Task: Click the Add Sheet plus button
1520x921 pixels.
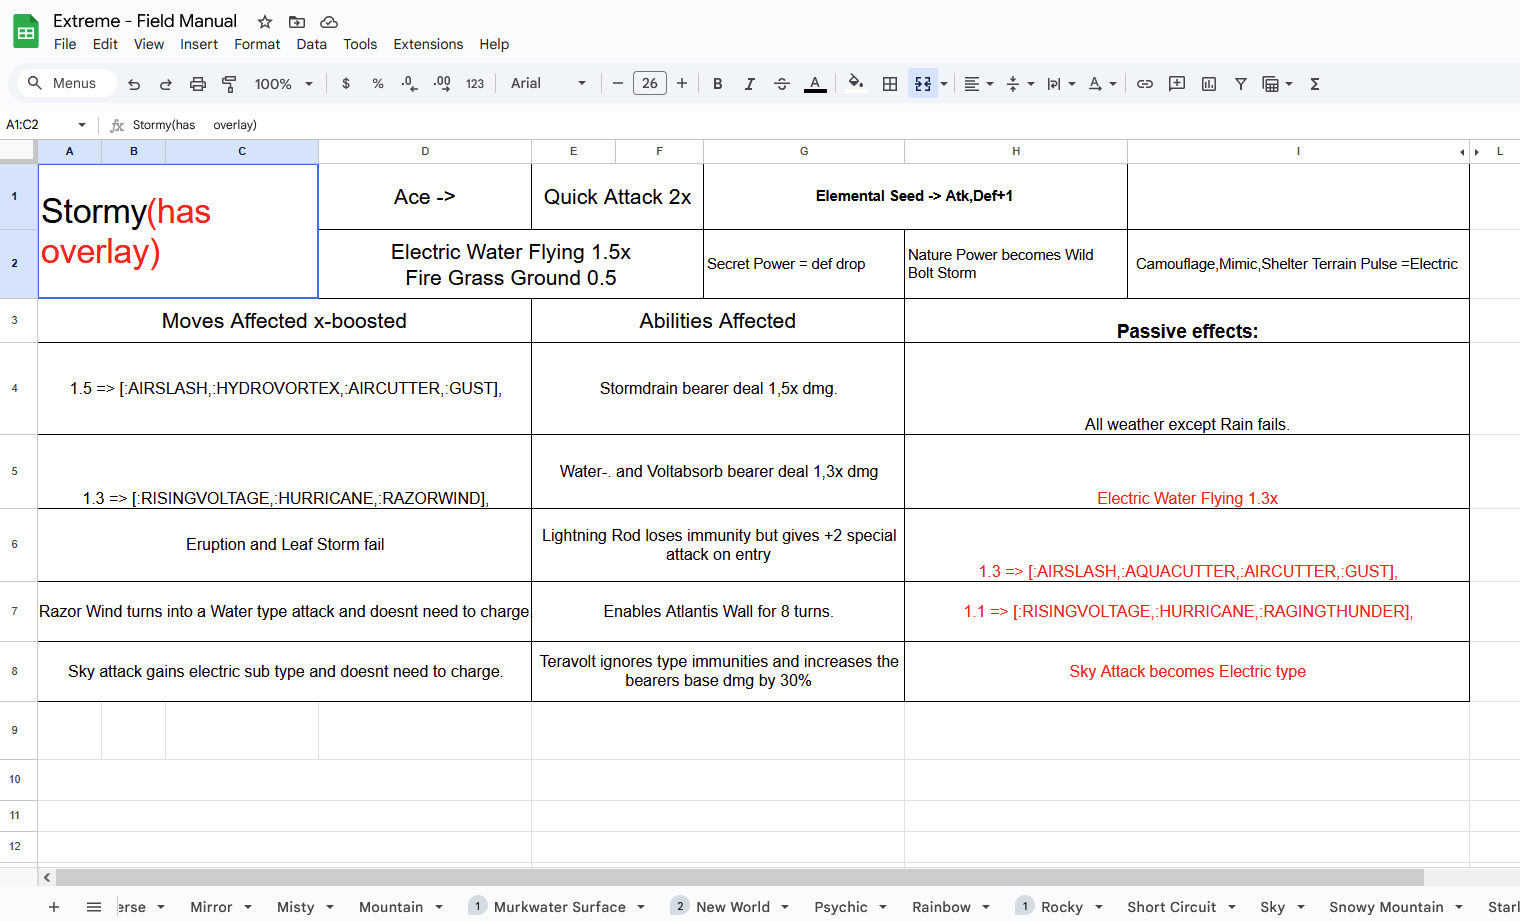Action: click(54, 907)
